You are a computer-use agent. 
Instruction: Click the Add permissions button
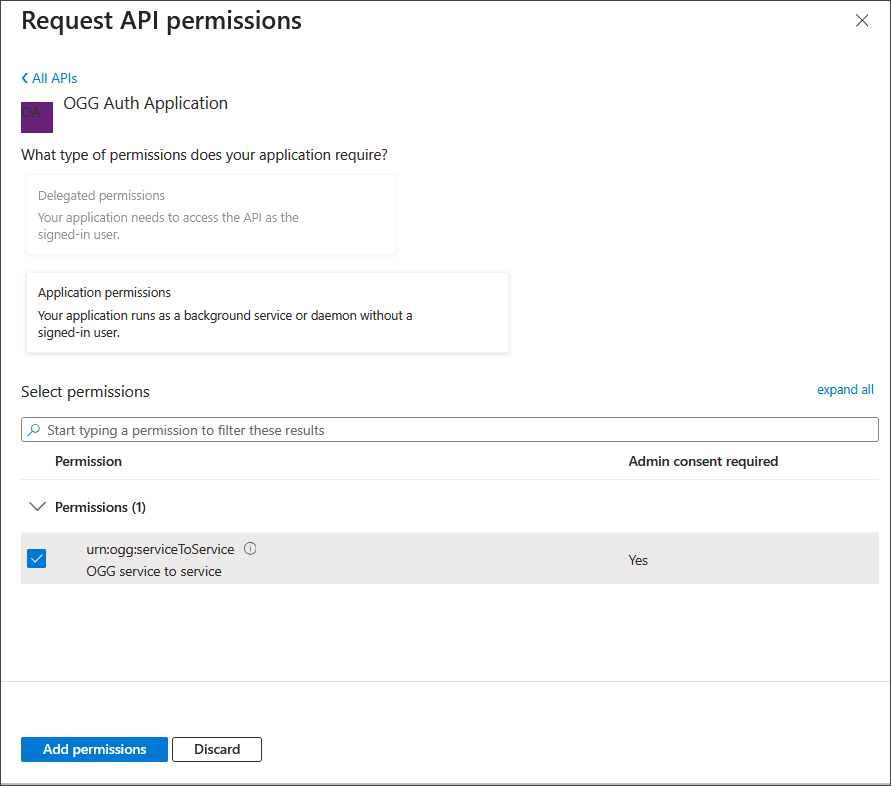click(x=94, y=749)
